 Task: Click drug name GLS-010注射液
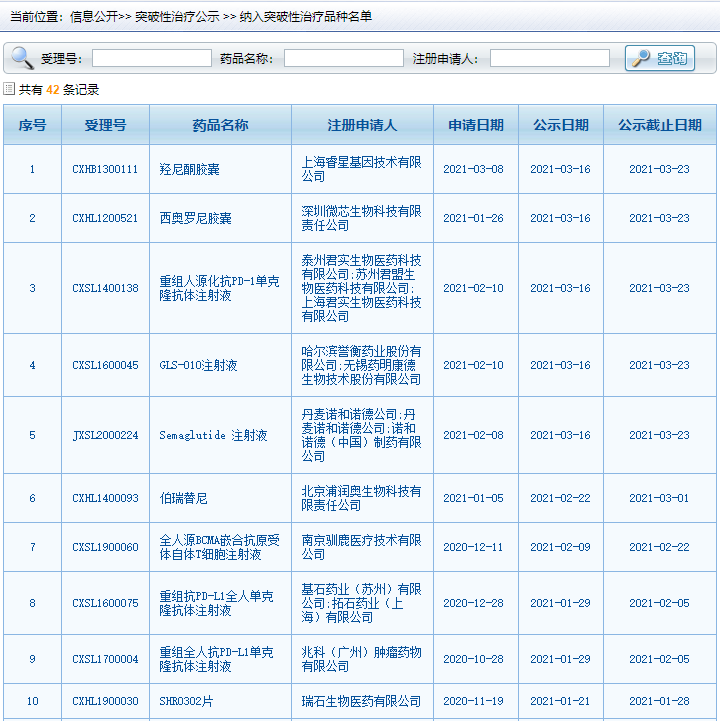point(198,365)
